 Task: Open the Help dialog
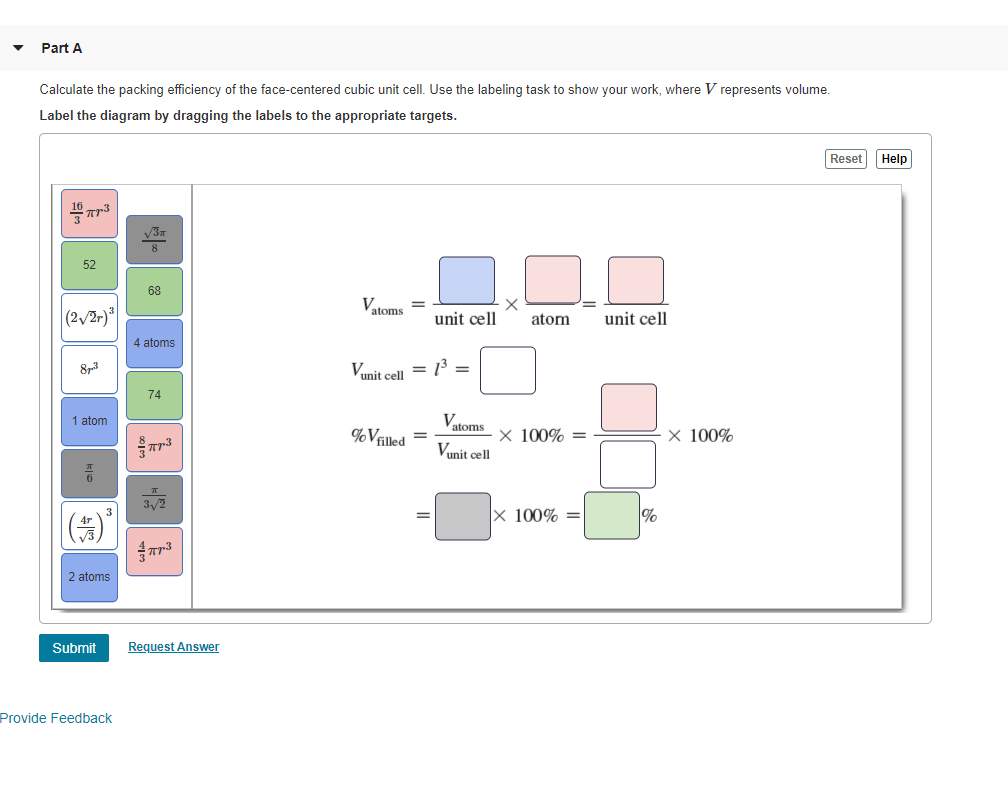893,158
